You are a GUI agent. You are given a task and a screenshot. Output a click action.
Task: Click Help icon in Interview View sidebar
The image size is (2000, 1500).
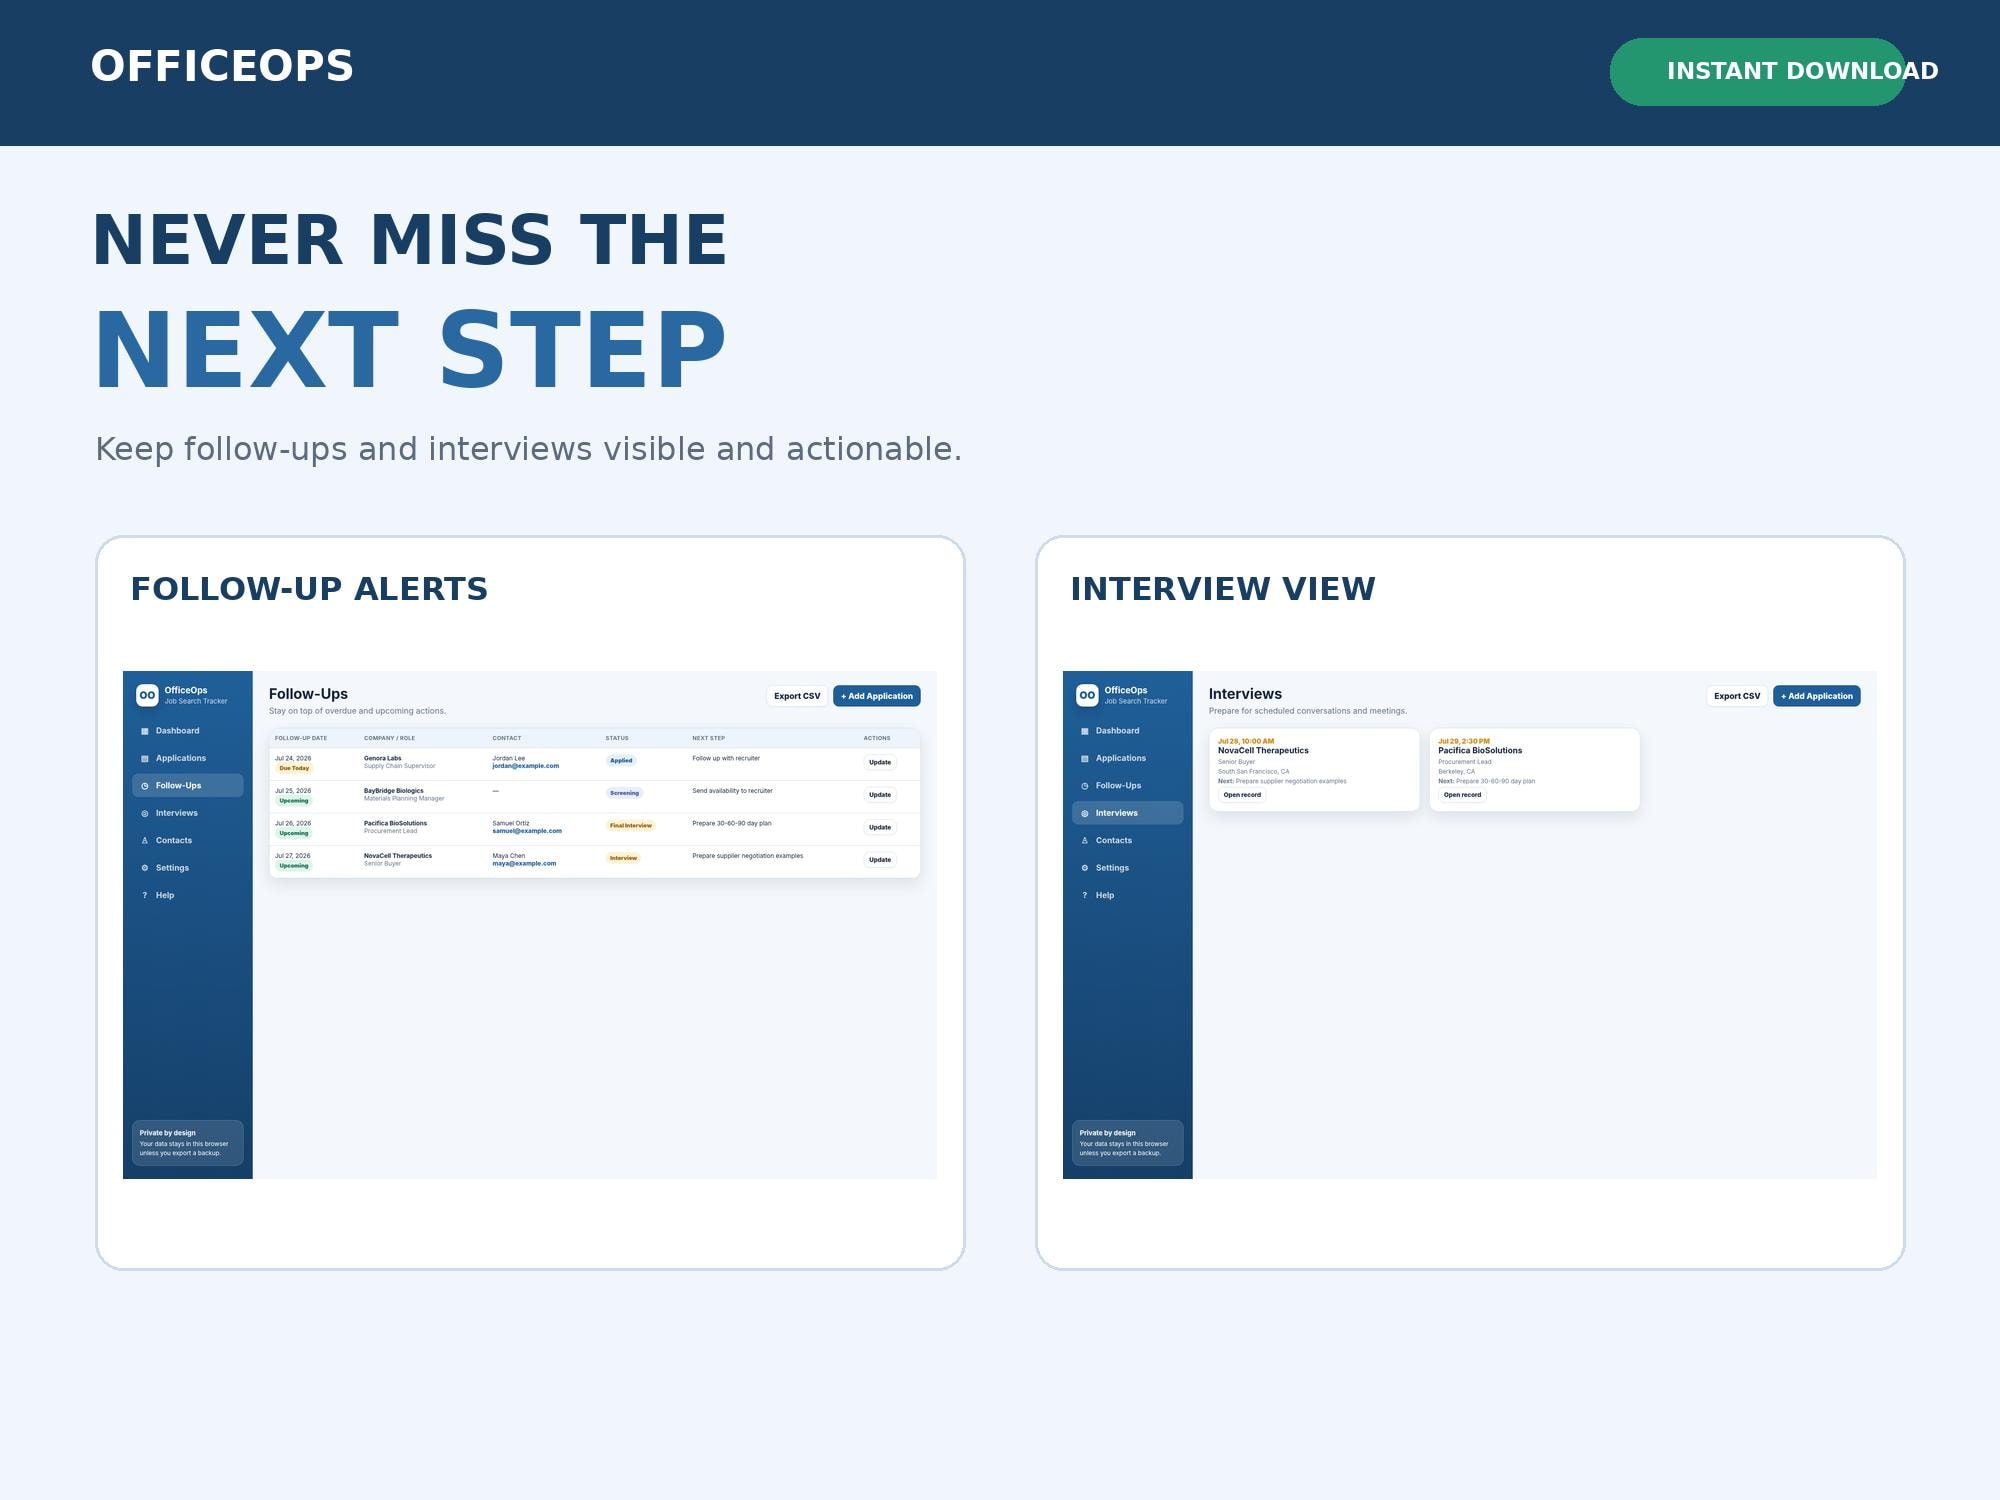tap(1085, 895)
